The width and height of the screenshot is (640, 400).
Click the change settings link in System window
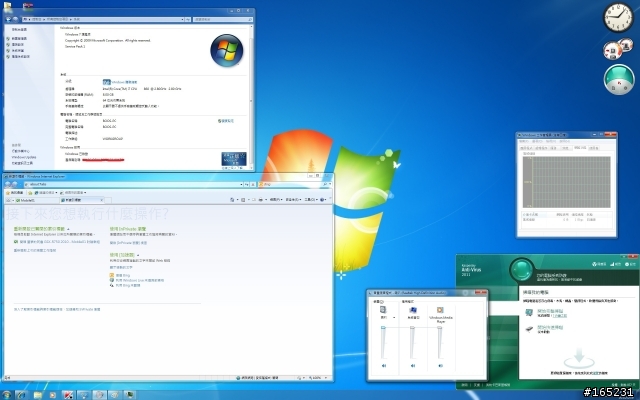pyautogui.click(x=226, y=121)
